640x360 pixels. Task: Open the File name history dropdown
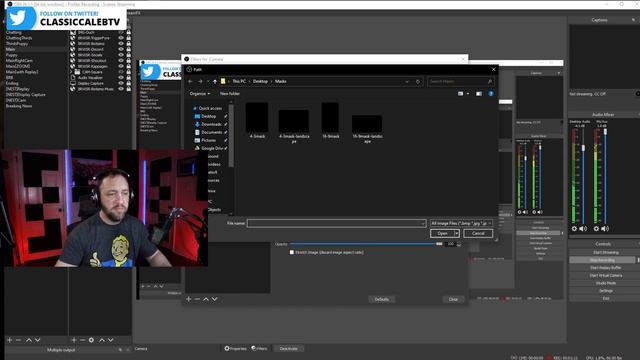point(422,223)
